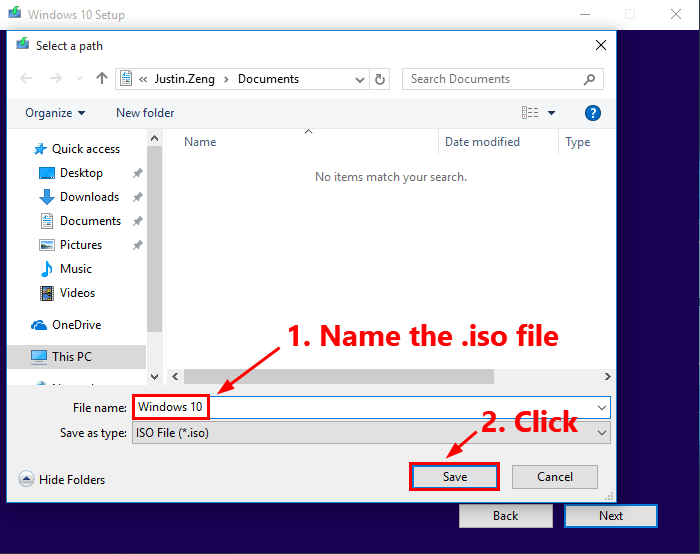The height and width of the screenshot is (554, 700).
Task: Select OneDrive in navigation pane
Action: tap(66, 325)
